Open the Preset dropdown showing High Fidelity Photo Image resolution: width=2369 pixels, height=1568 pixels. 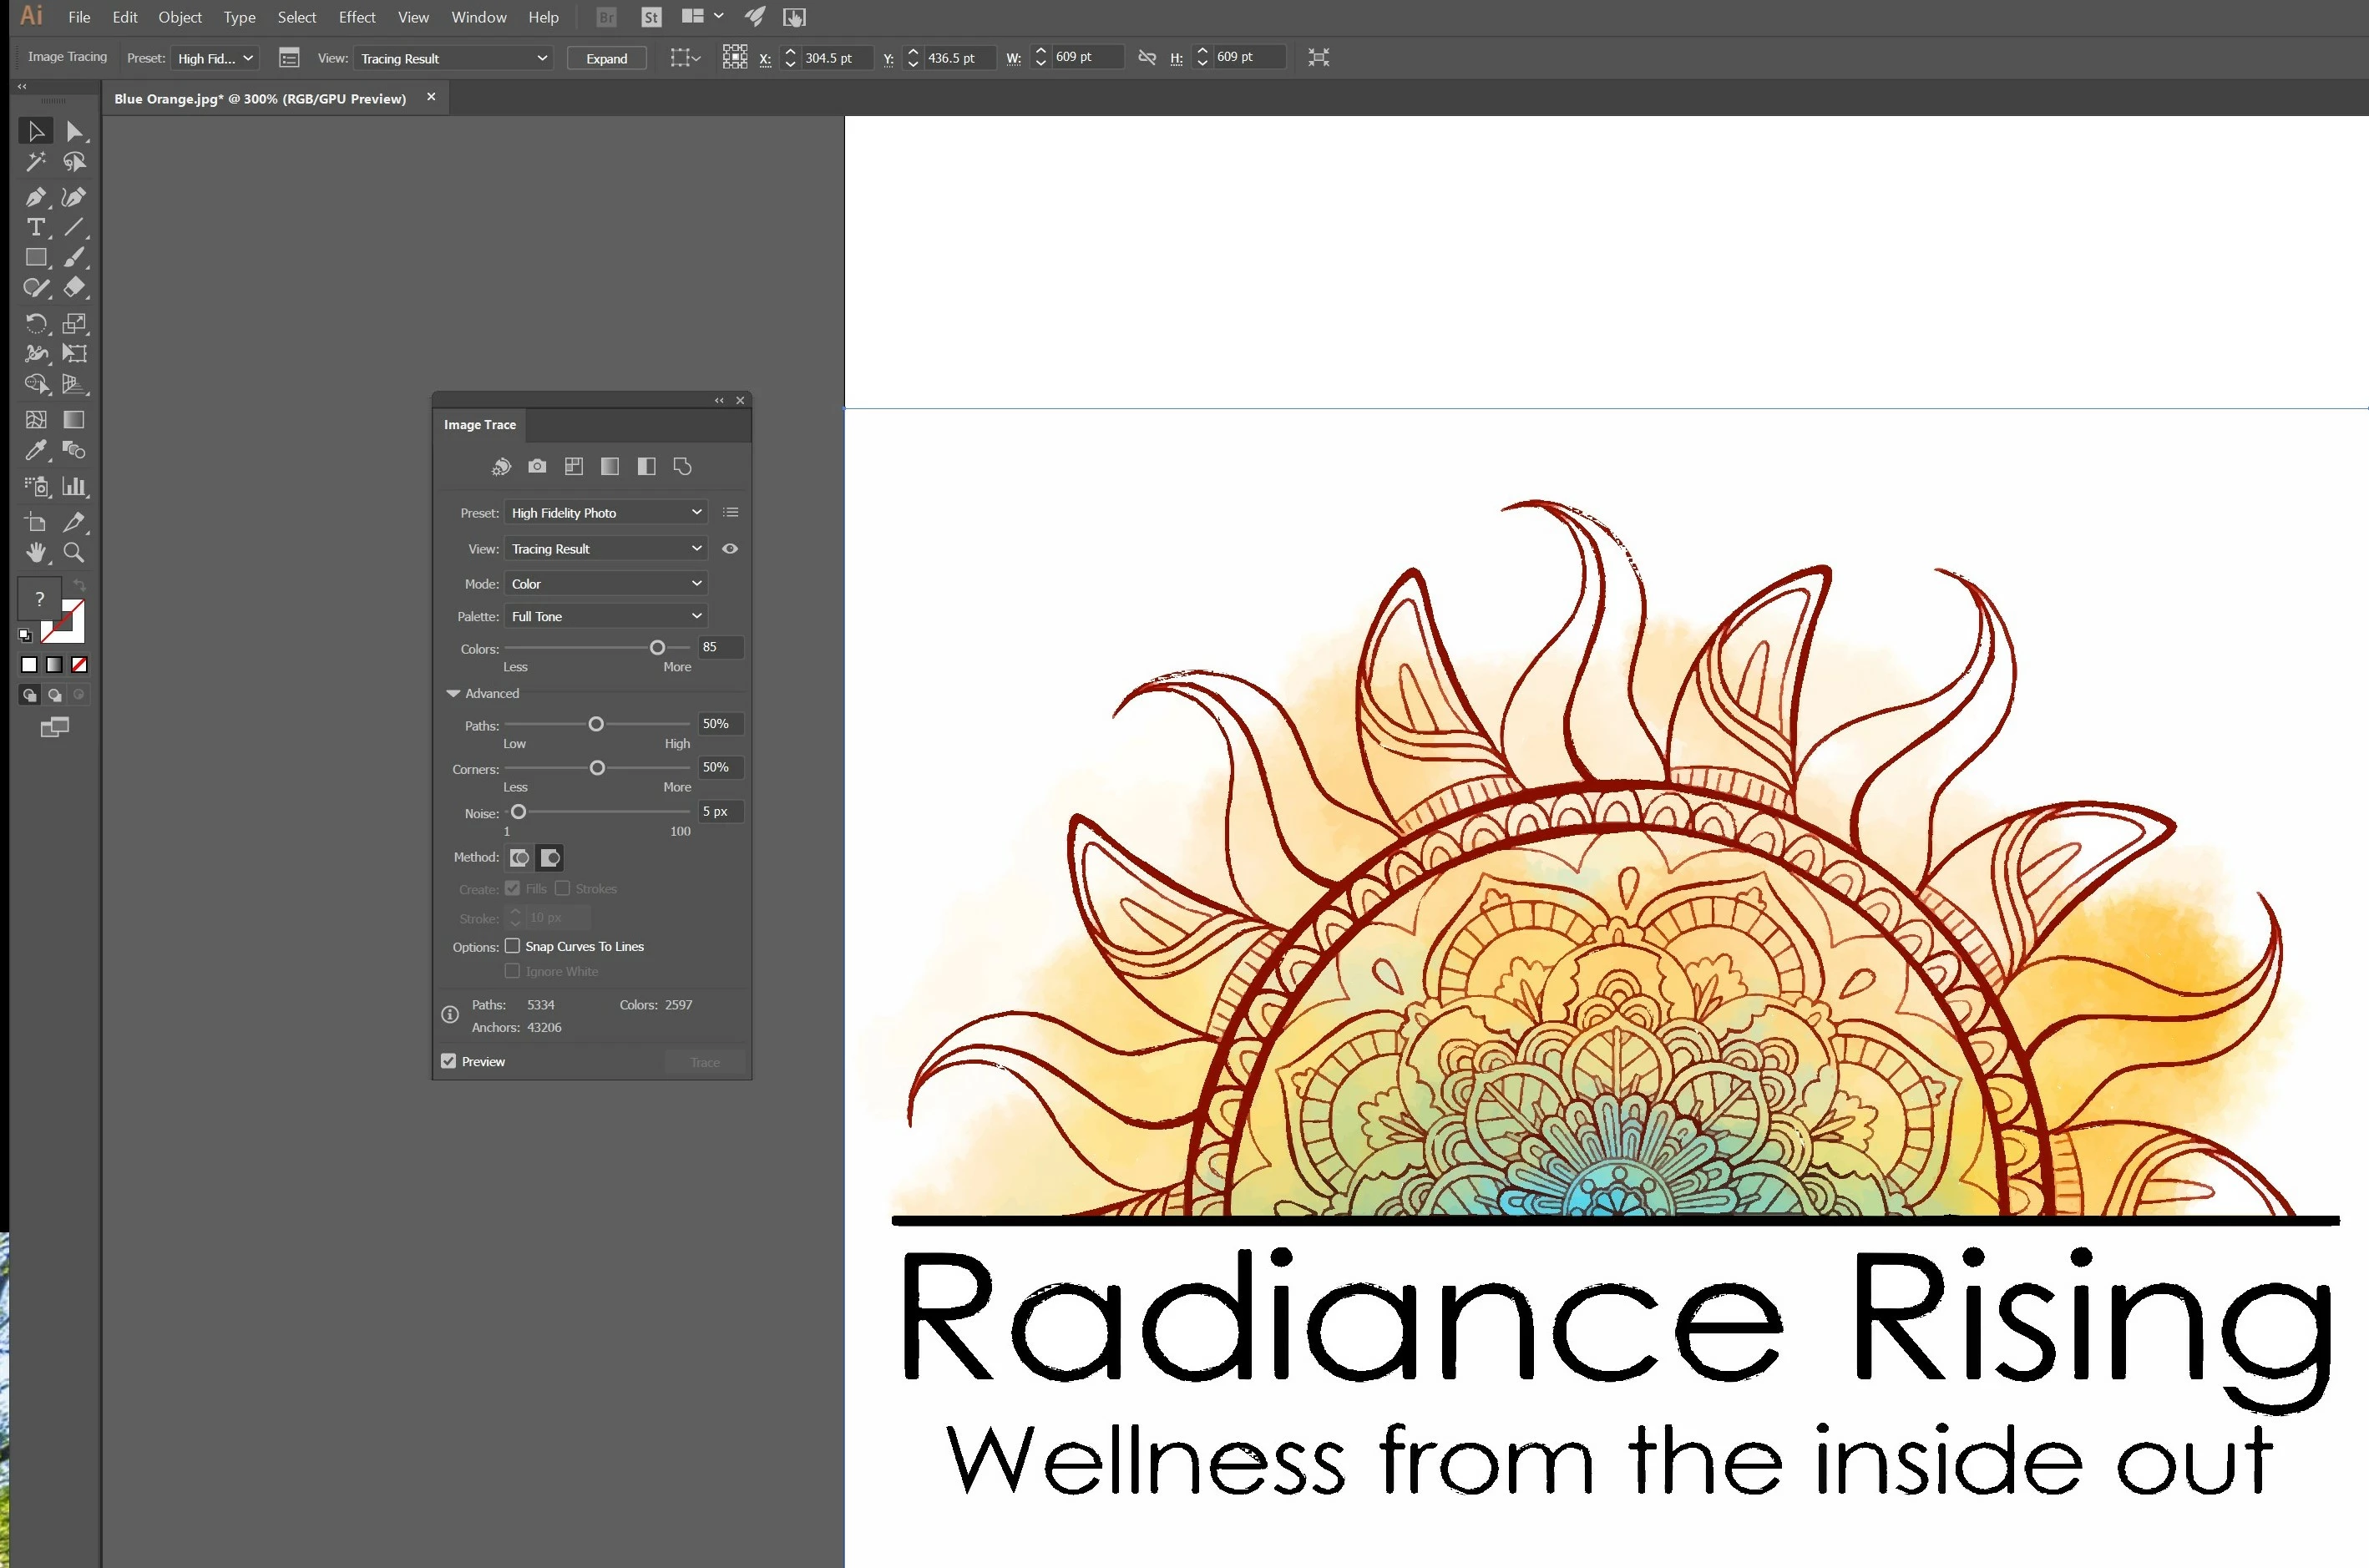pyautogui.click(x=606, y=512)
